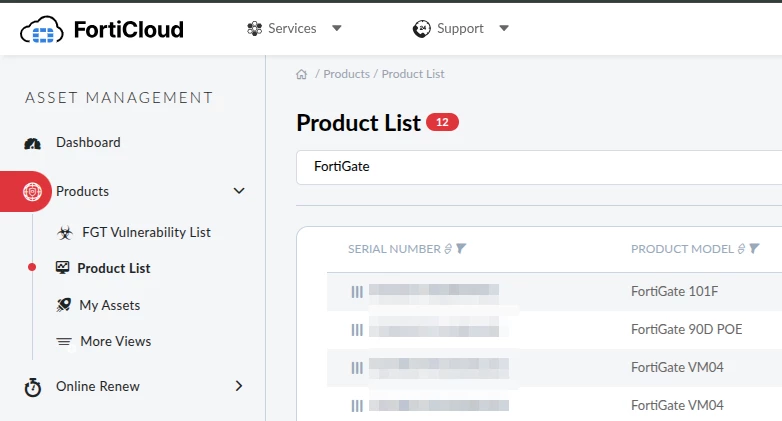Image resolution: width=782 pixels, height=421 pixels.
Task: Open the Support menu
Action: (461, 28)
